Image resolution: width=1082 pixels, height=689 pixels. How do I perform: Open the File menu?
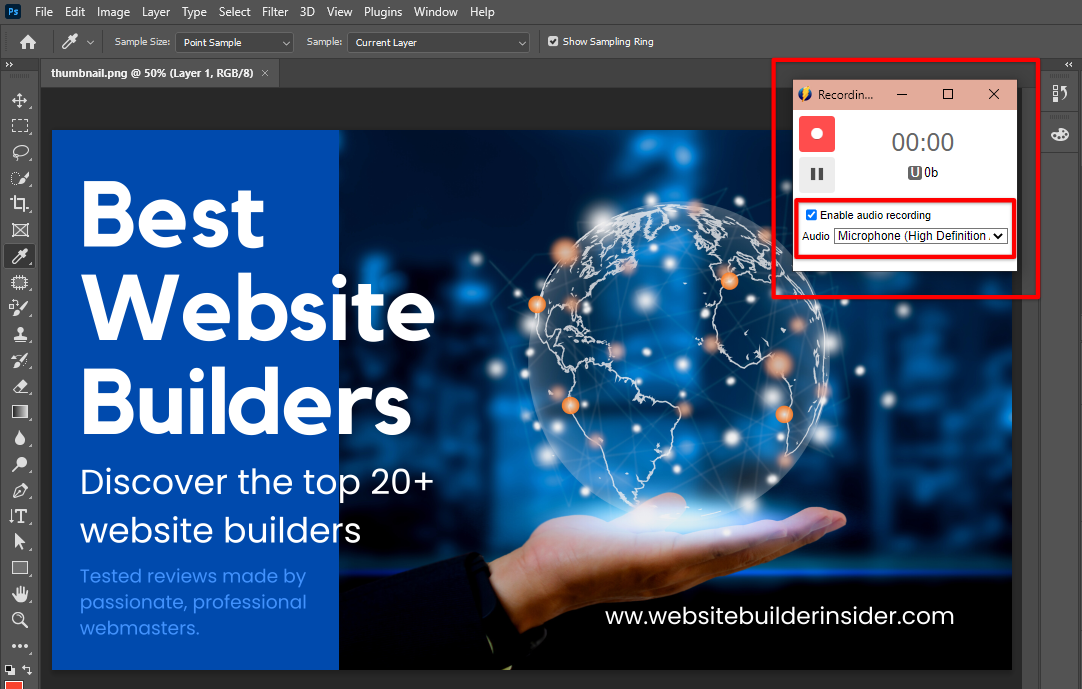click(x=43, y=12)
